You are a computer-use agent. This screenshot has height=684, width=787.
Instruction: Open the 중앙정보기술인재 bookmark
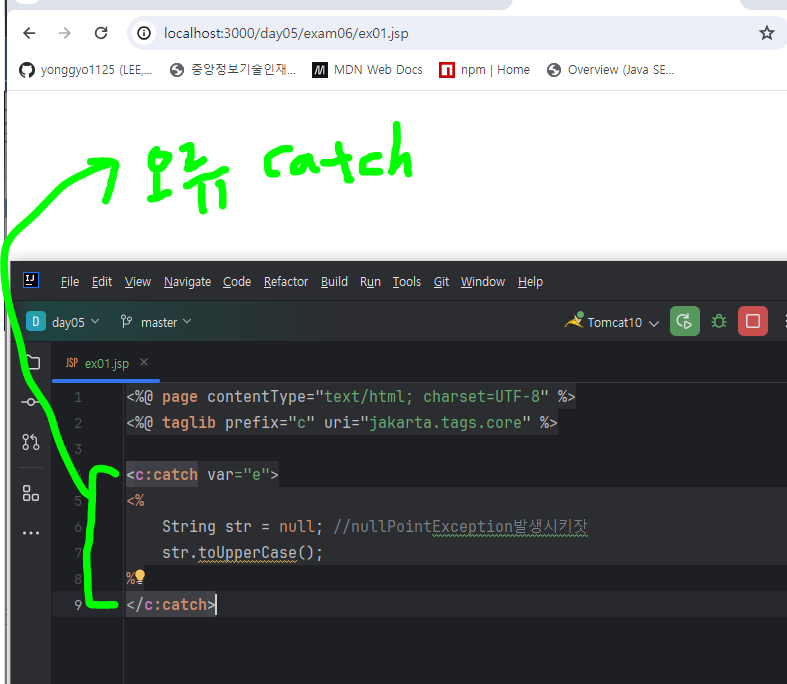233,70
